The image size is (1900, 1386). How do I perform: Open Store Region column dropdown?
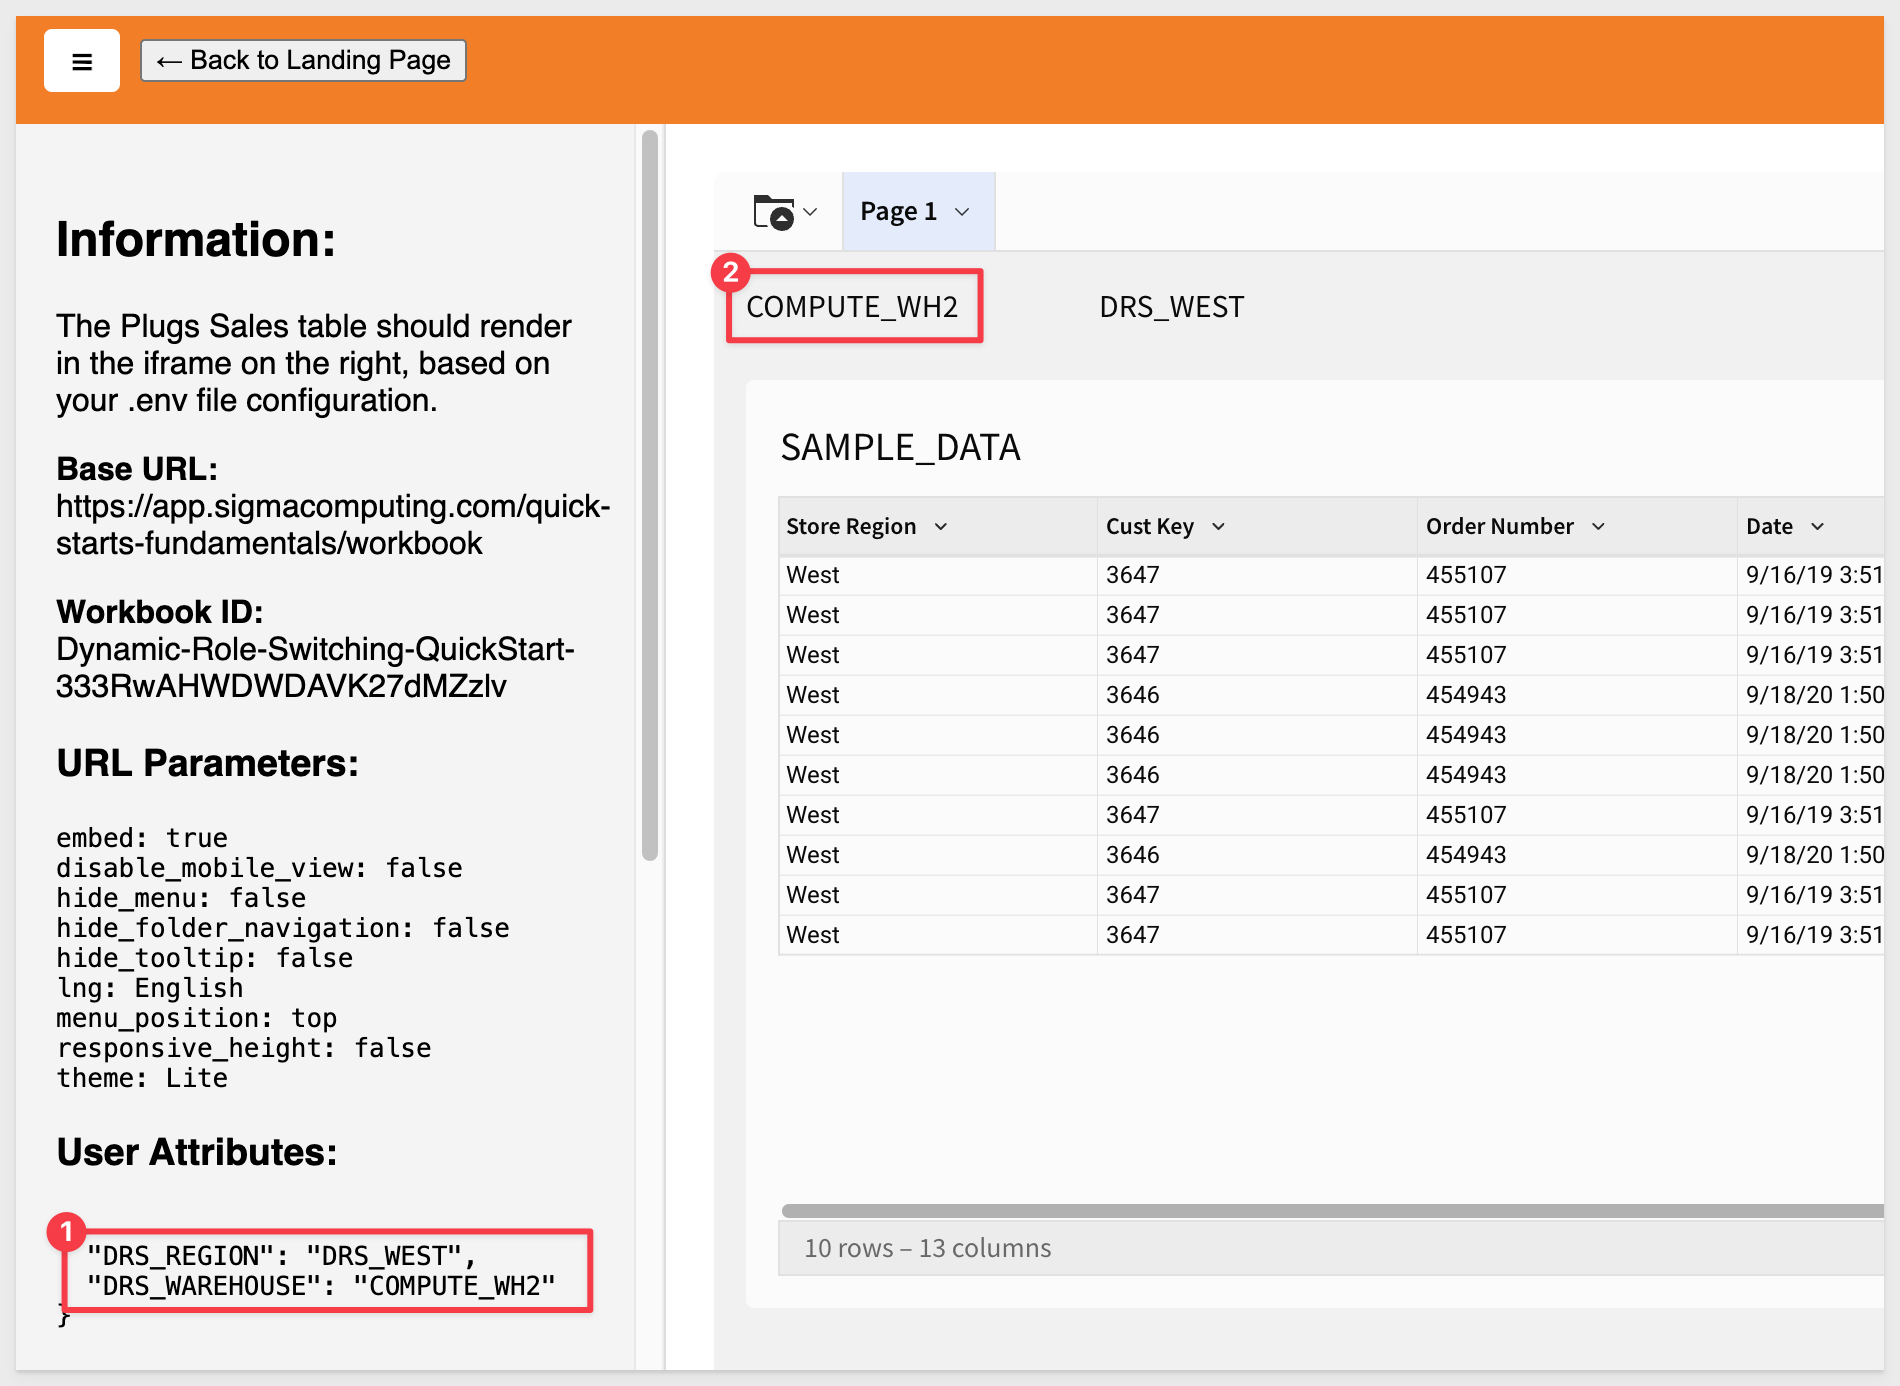[941, 527]
